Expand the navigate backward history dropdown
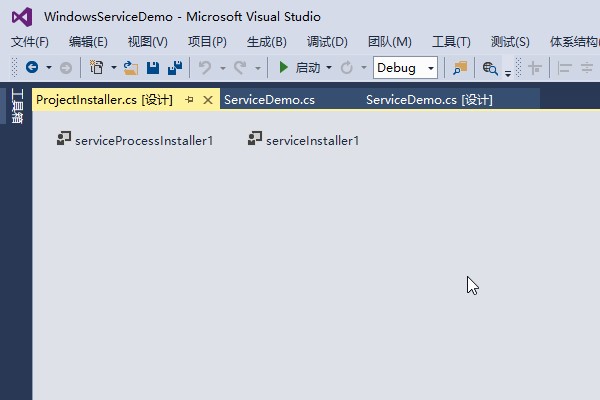This screenshot has width=600, height=400. pos(47,68)
